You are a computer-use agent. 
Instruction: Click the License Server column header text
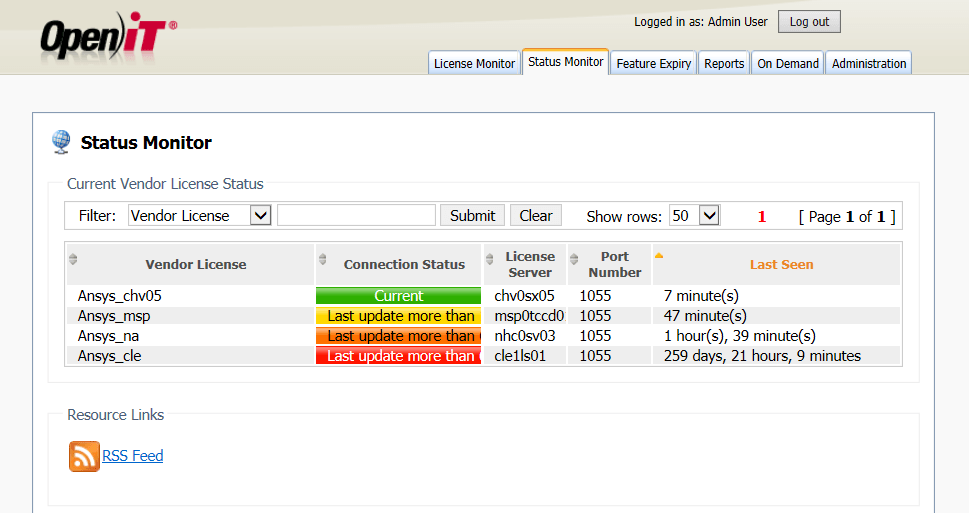pos(530,265)
